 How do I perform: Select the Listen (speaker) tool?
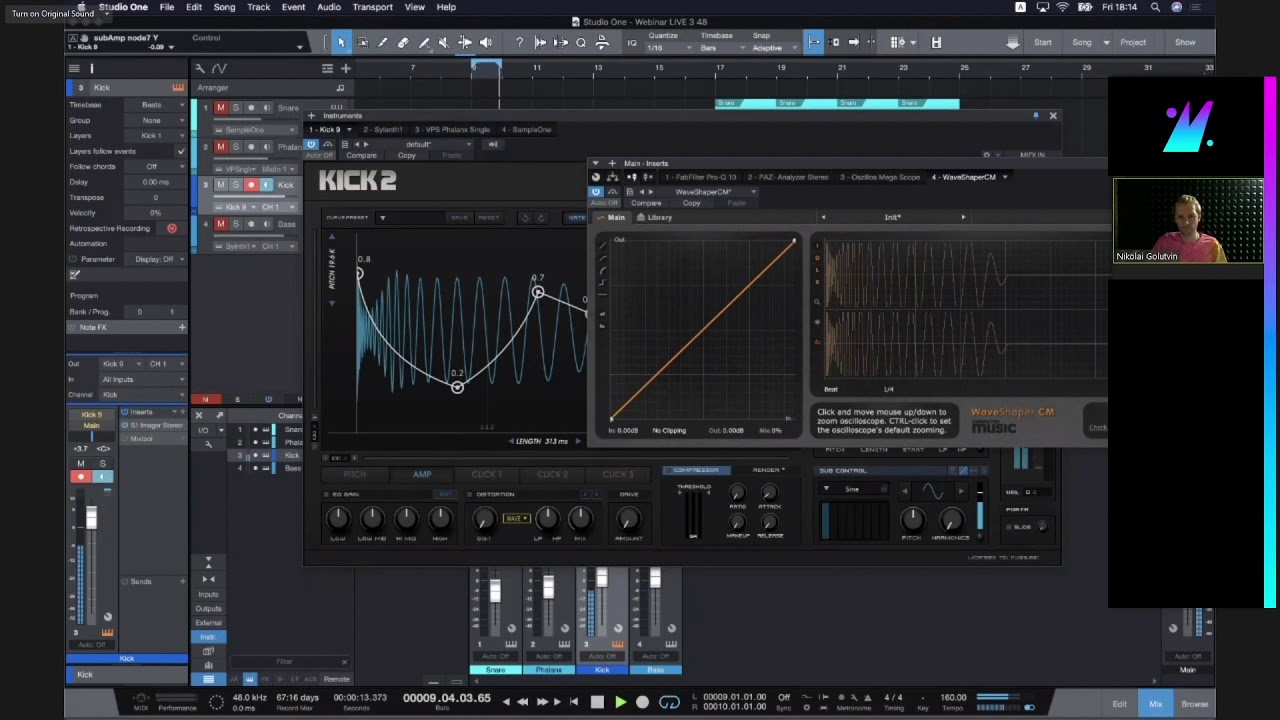(x=486, y=42)
